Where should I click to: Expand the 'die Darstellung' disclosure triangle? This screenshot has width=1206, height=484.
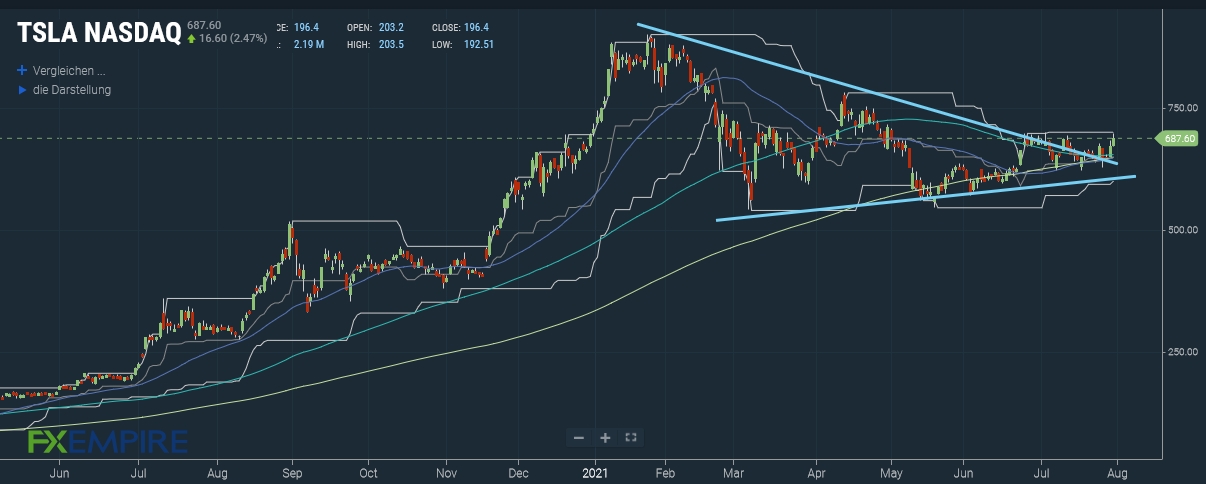(x=22, y=90)
